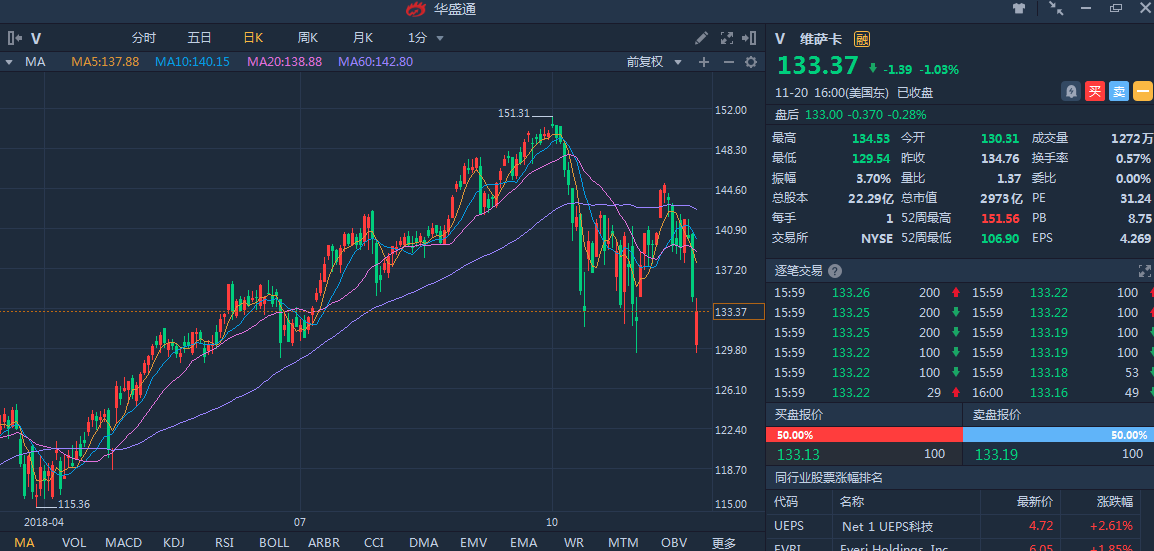This screenshot has height=551, width=1154.
Task: Click the fullscreen chart icon
Action: (727, 38)
